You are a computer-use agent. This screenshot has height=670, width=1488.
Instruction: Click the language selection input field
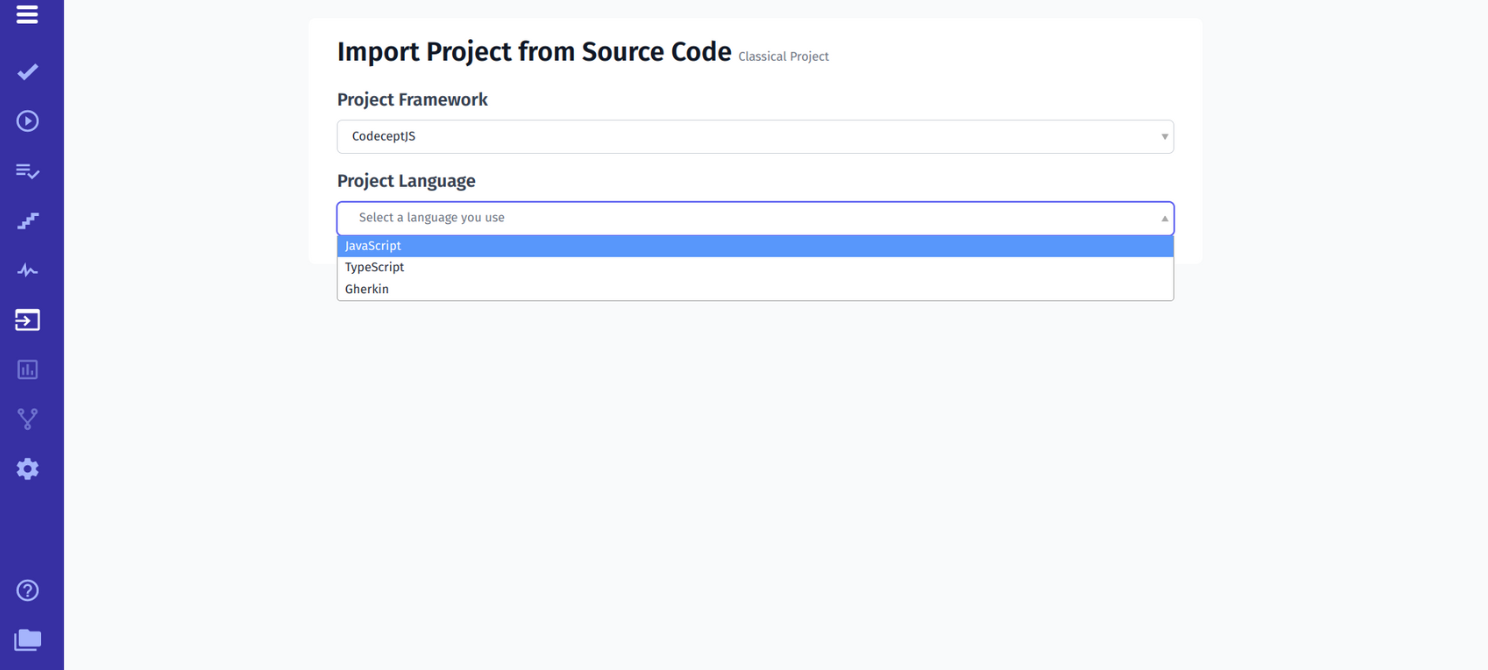700,217
